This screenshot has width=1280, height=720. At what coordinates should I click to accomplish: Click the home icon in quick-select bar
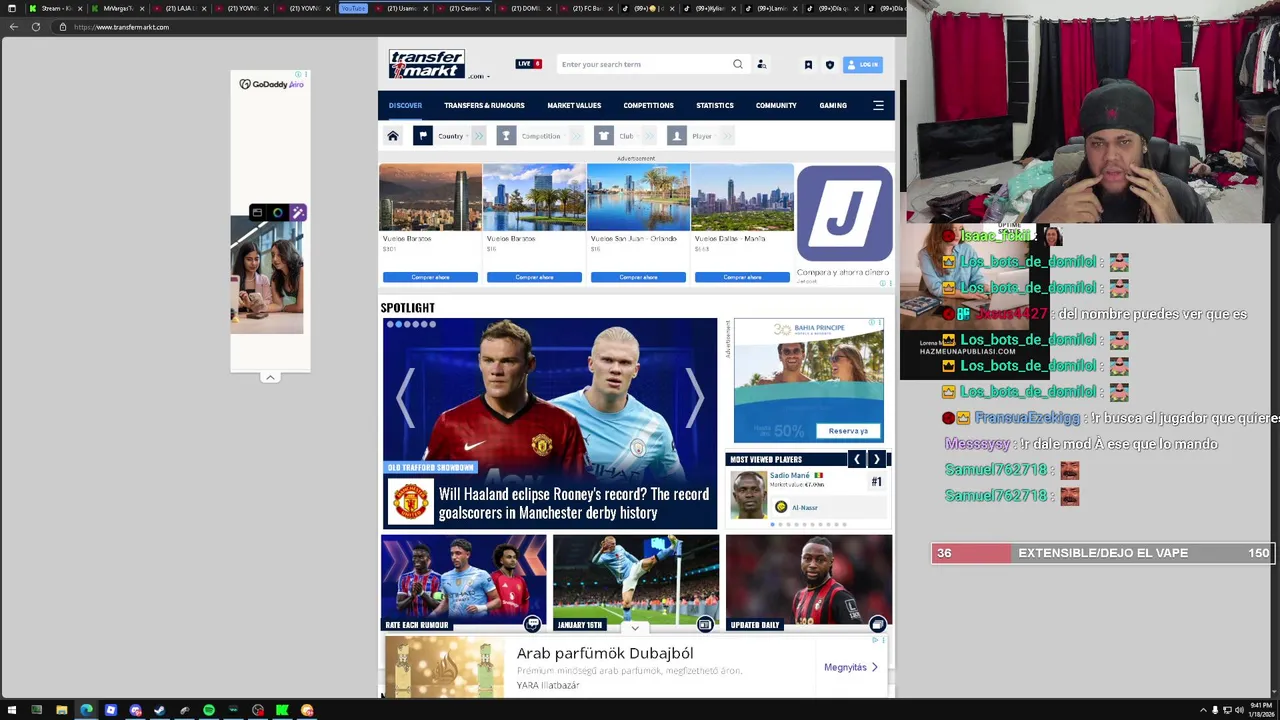(393, 136)
